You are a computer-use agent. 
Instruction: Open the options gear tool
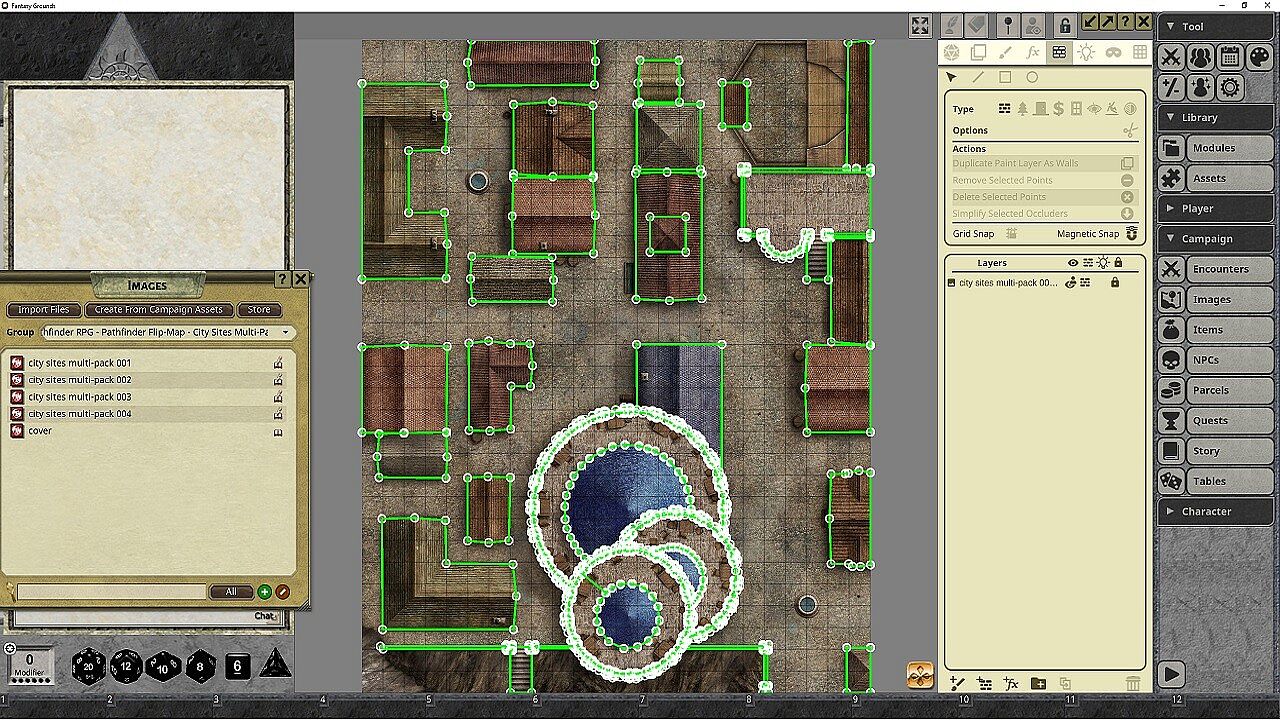pos(1230,87)
